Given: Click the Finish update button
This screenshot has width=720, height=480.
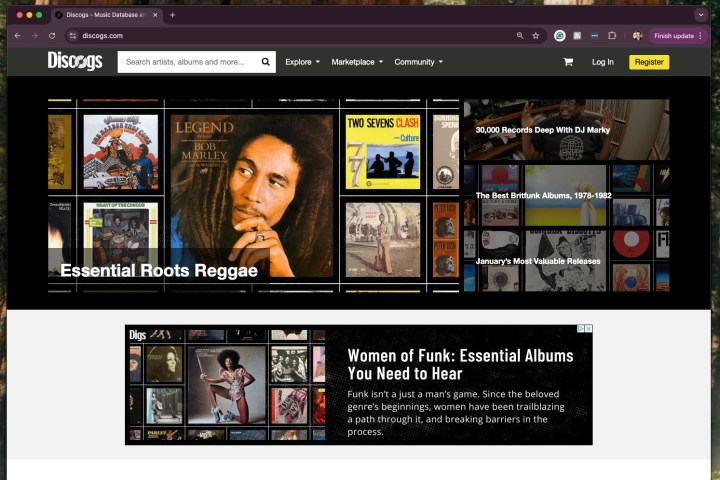Looking at the screenshot, I should [678, 35].
